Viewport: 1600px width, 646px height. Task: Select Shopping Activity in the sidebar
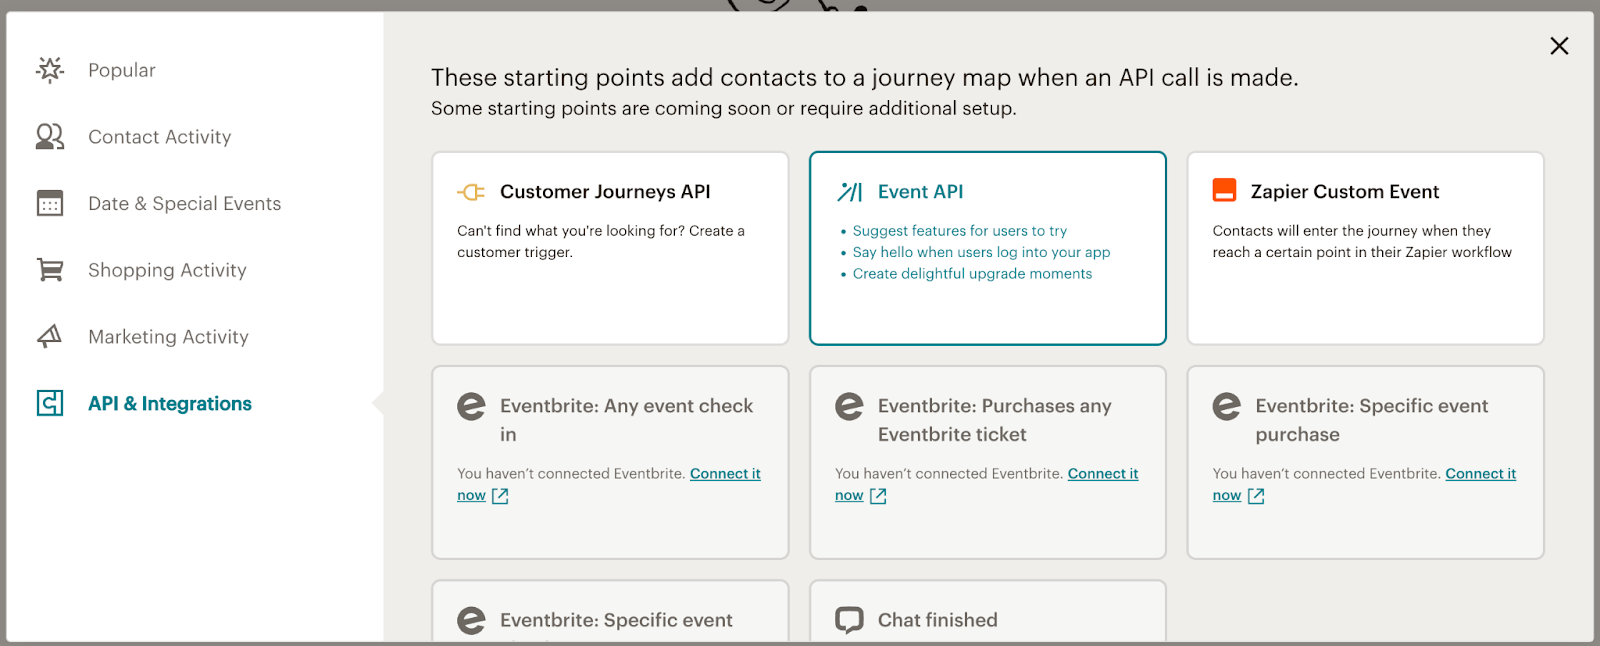click(167, 270)
